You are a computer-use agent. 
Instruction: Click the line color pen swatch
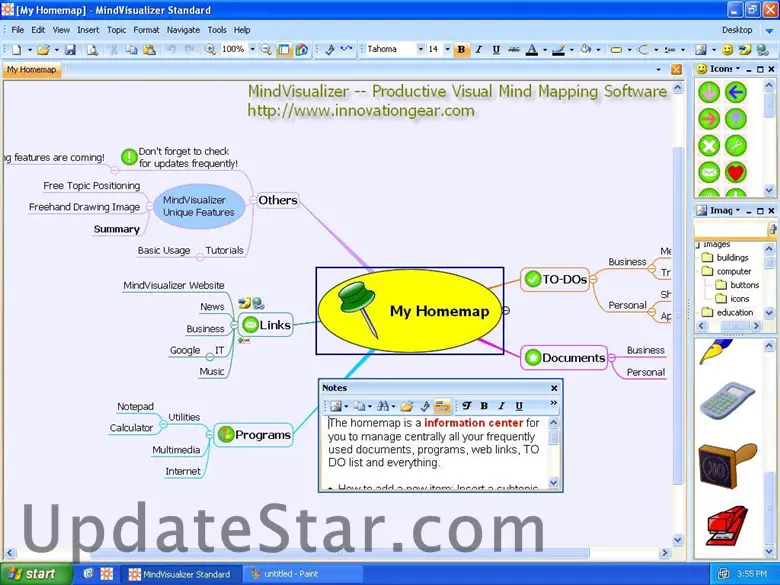pos(558,49)
